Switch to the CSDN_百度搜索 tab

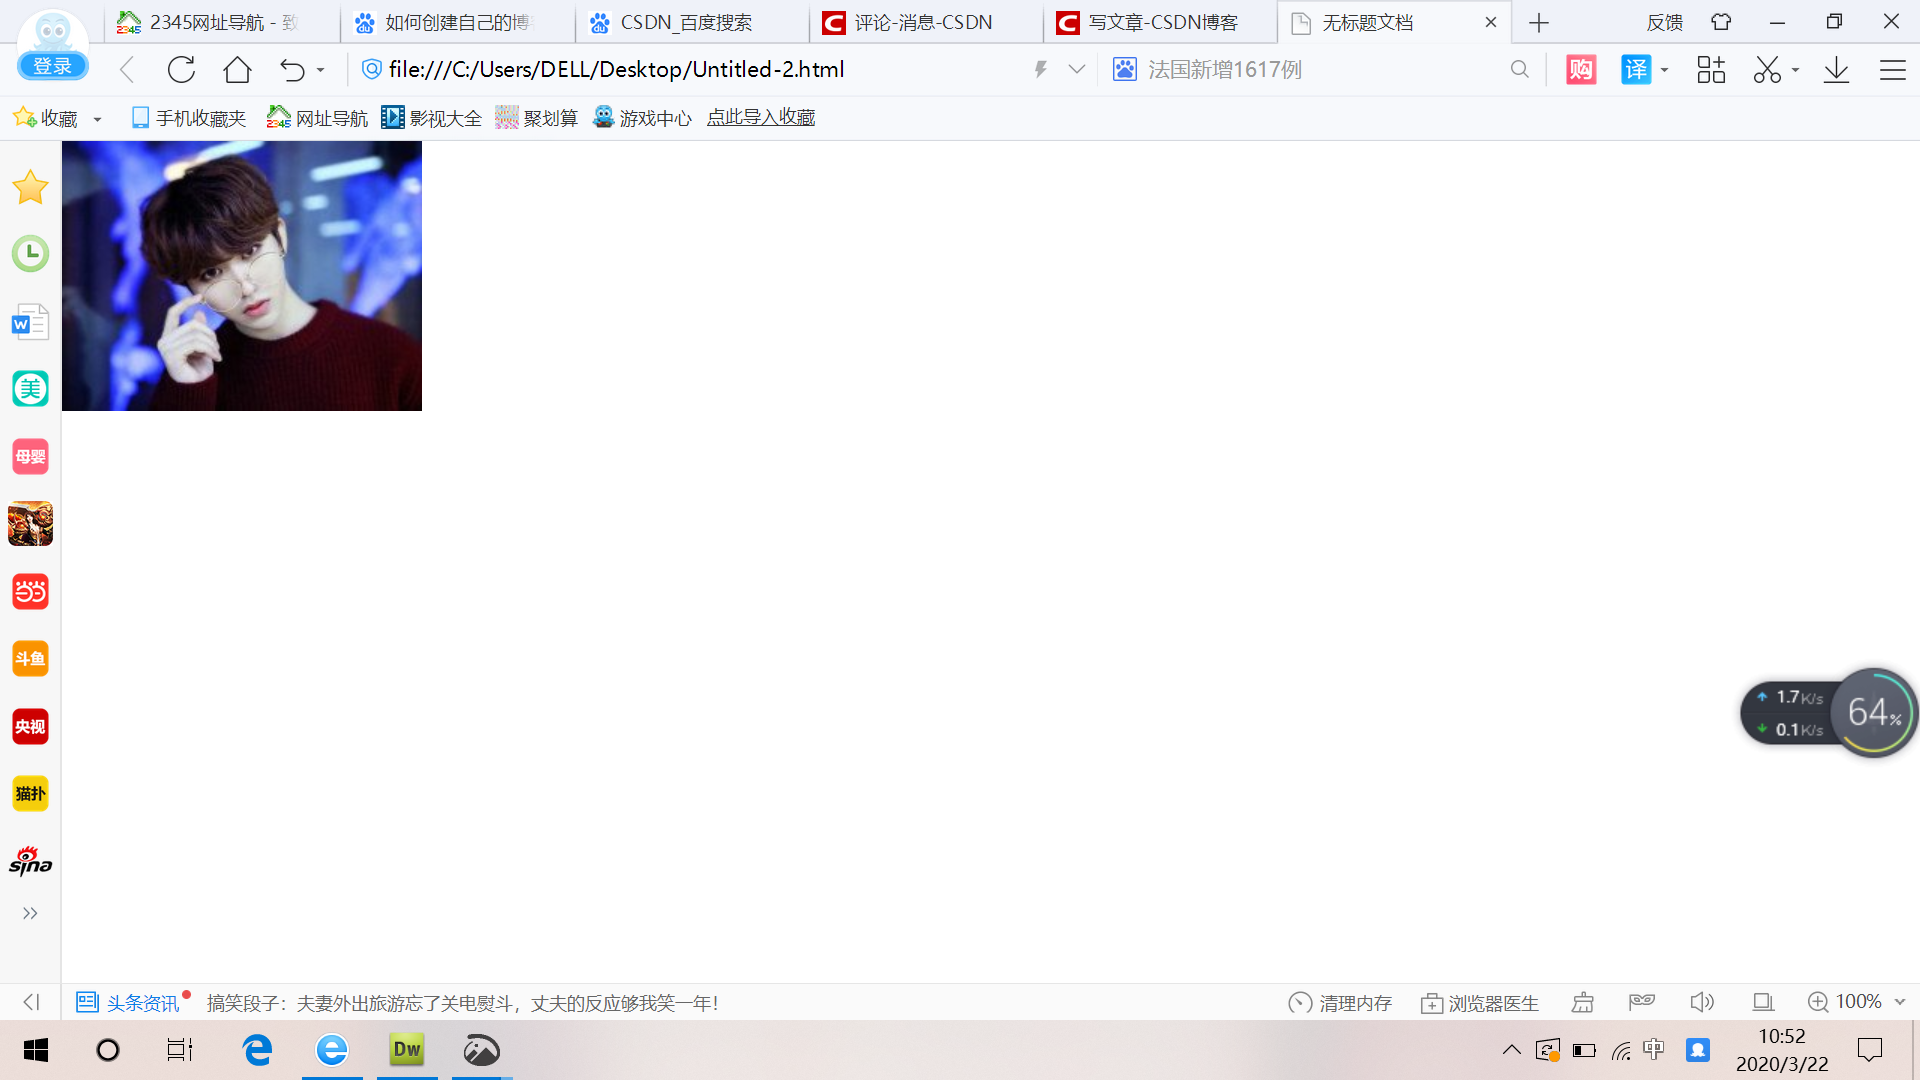pos(686,22)
